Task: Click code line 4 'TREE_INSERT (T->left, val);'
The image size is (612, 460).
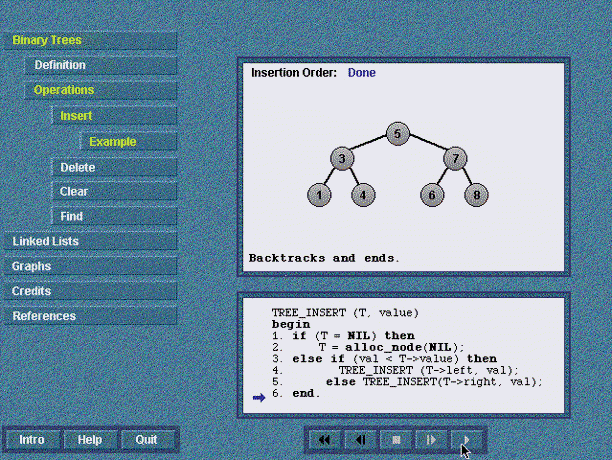Action: click(x=396, y=370)
